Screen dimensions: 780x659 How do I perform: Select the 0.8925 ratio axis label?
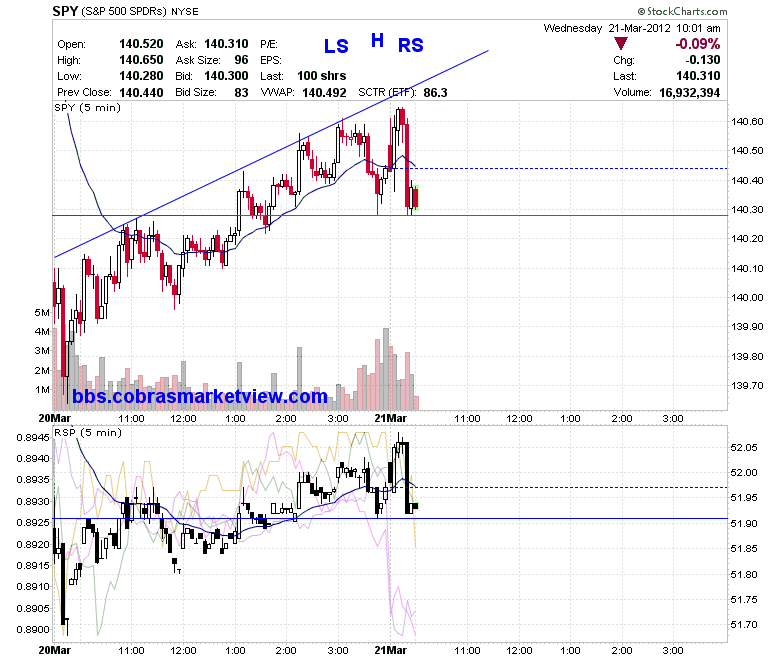pos(33,523)
